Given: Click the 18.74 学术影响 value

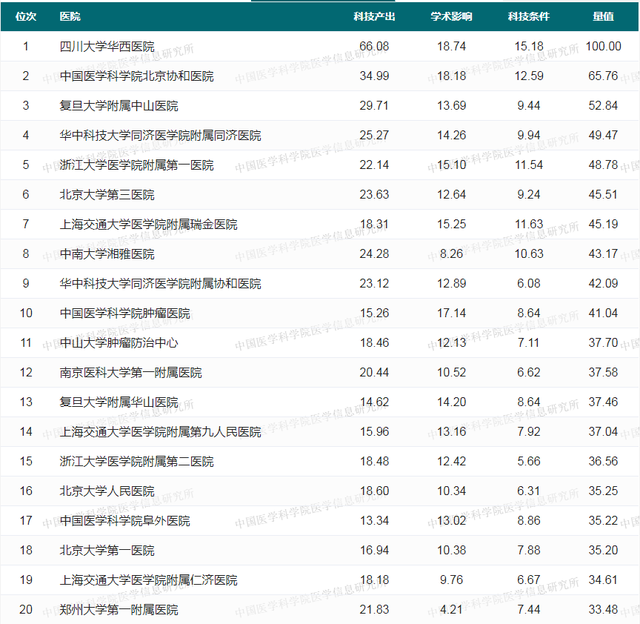Looking at the screenshot, I should [451, 47].
